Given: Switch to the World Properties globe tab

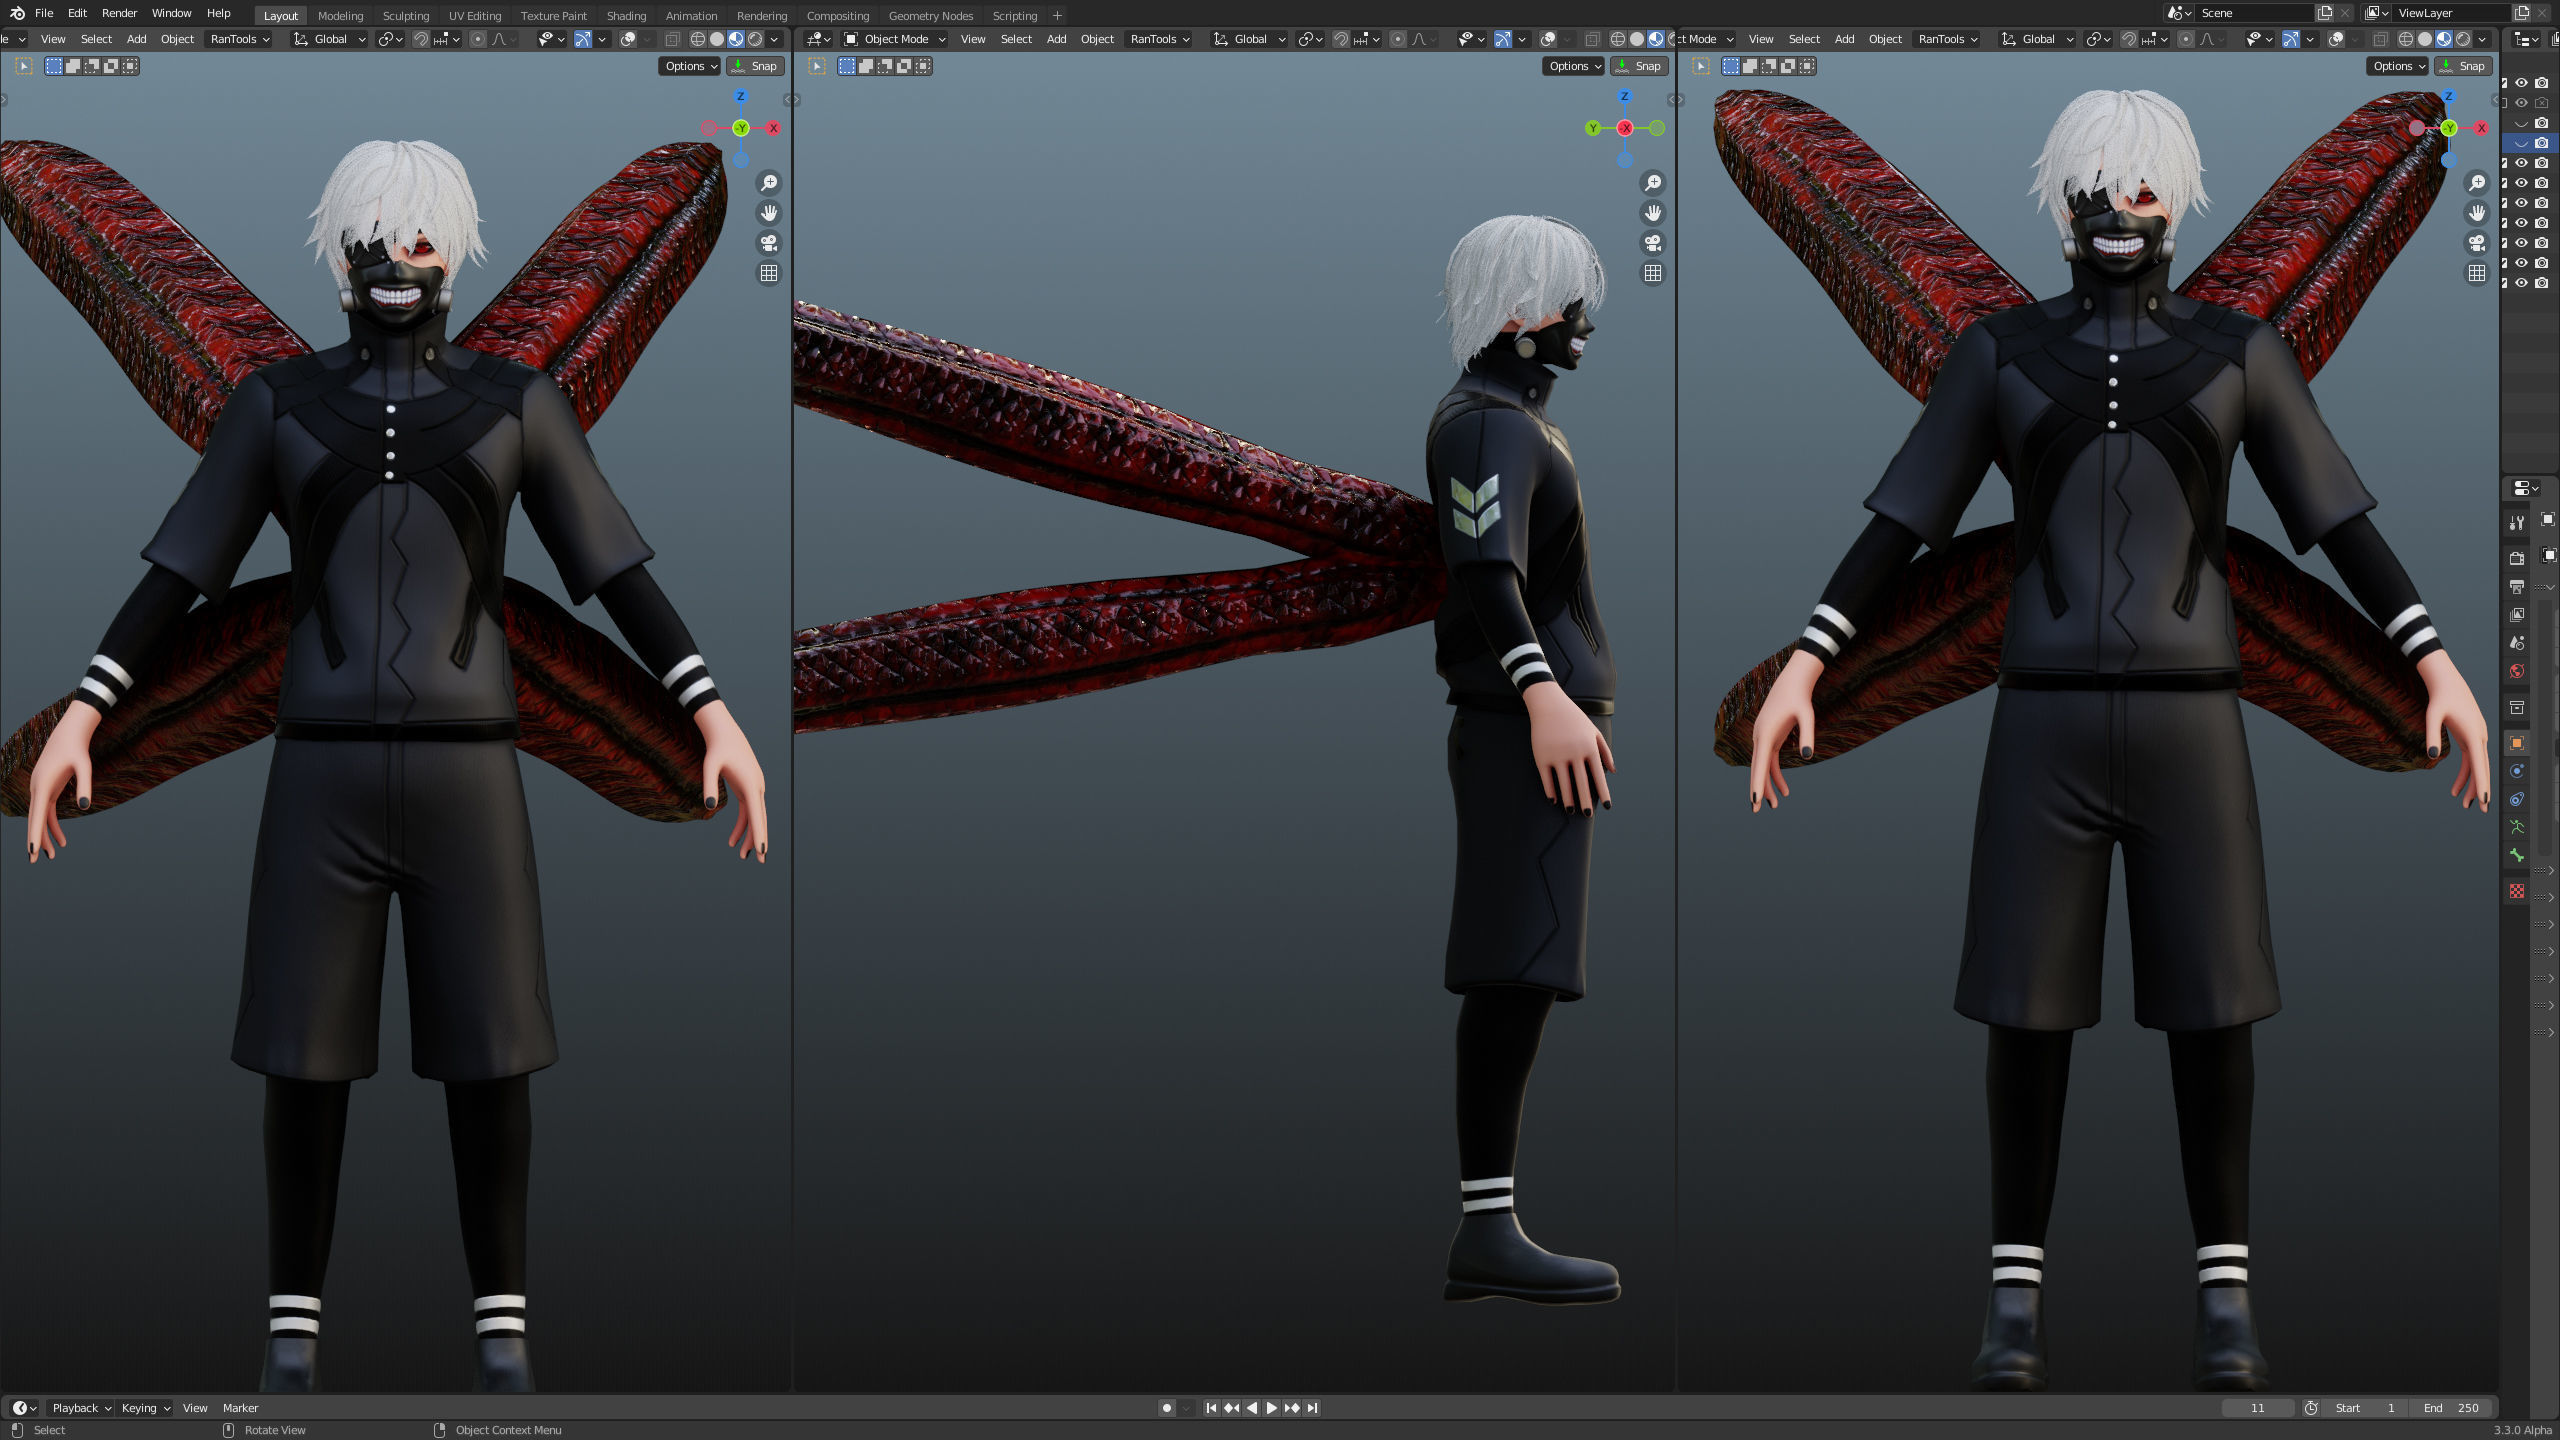Looking at the screenshot, I should tap(2517, 667).
